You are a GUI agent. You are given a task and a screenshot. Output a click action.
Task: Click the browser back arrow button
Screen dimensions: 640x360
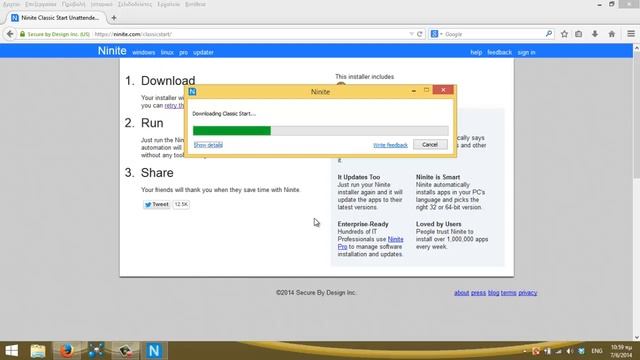[x=10, y=34]
